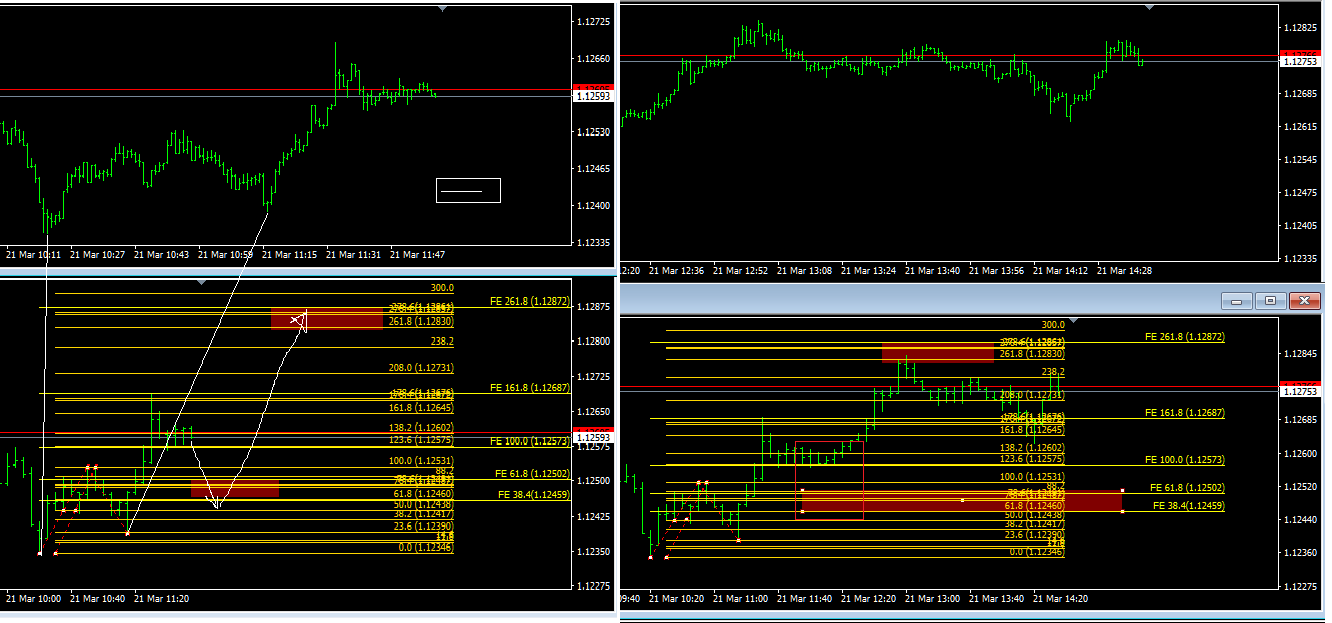Click Fibonacci '300.0' level in bottom-right chart
The width and height of the screenshot is (1332, 623).
pos(1053,325)
